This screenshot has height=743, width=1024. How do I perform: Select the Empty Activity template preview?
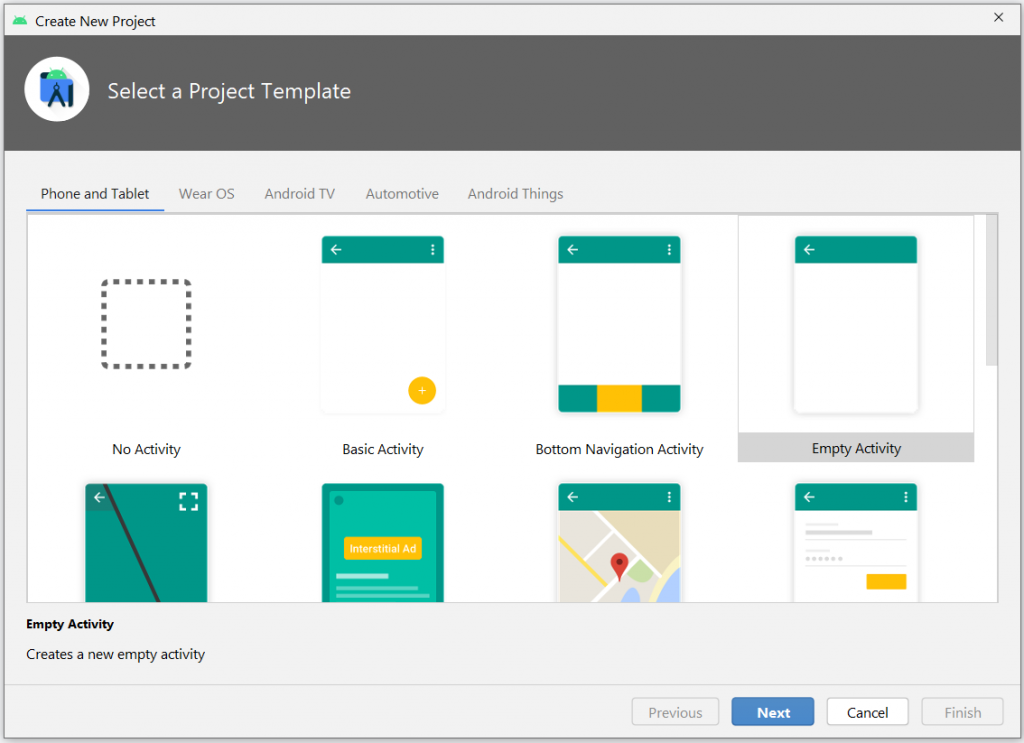(856, 325)
